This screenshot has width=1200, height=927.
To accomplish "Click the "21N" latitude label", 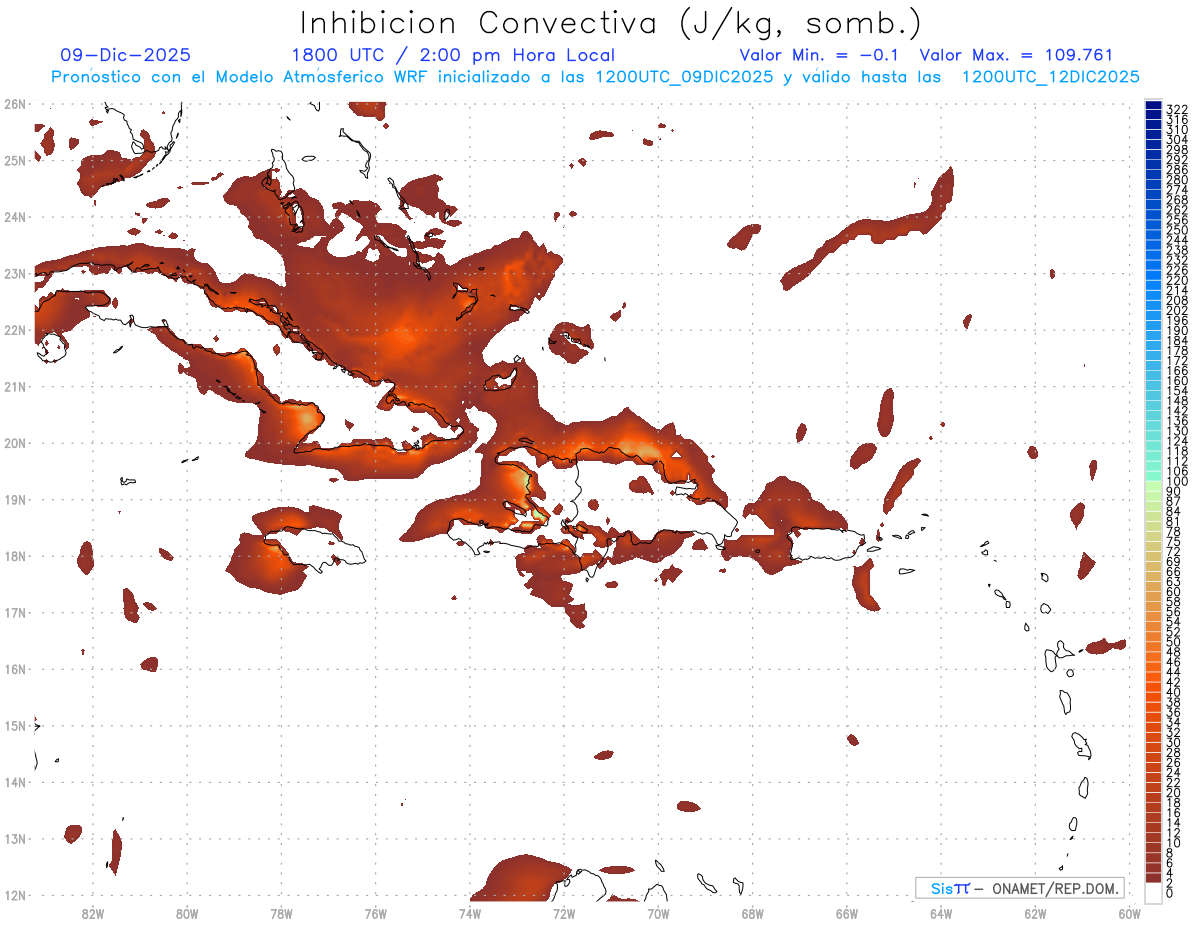I will coord(15,386).
